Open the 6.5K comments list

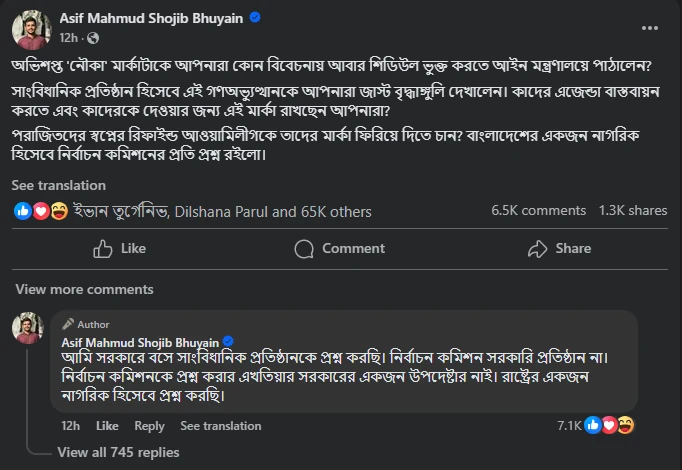pyautogui.click(x=538, y=211)
